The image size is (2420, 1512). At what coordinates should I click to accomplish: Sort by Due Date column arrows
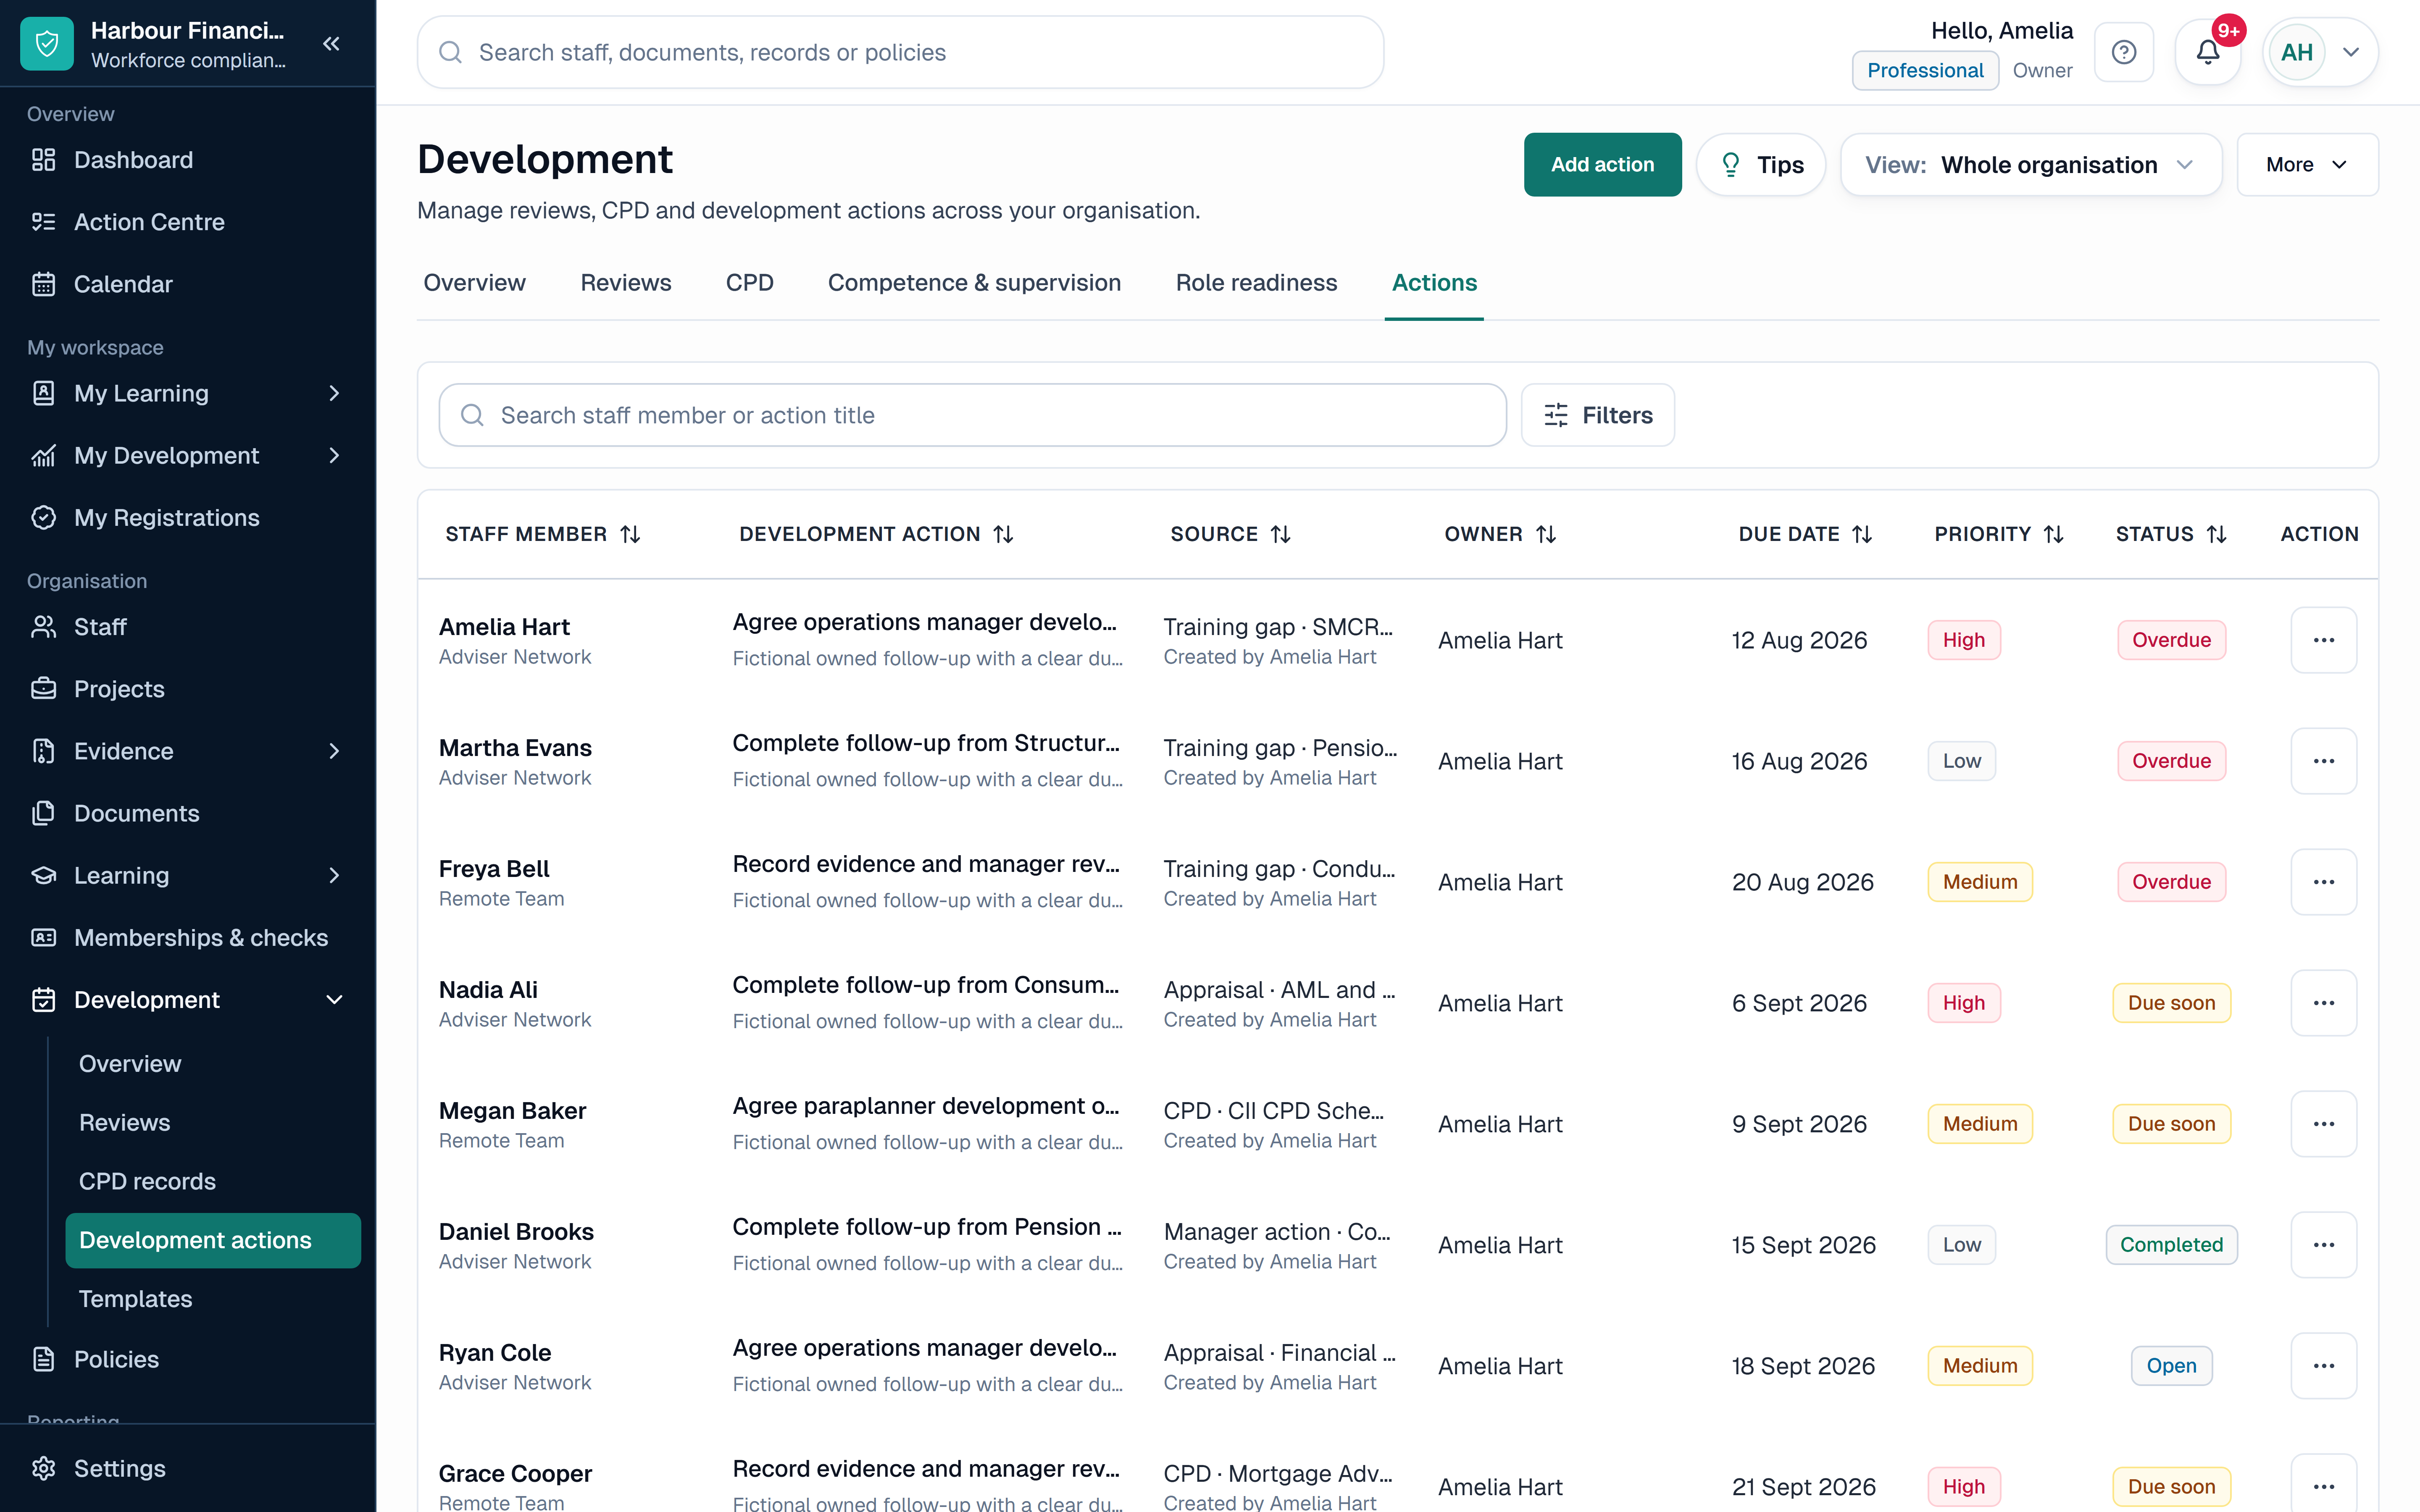pos(1862,534)
